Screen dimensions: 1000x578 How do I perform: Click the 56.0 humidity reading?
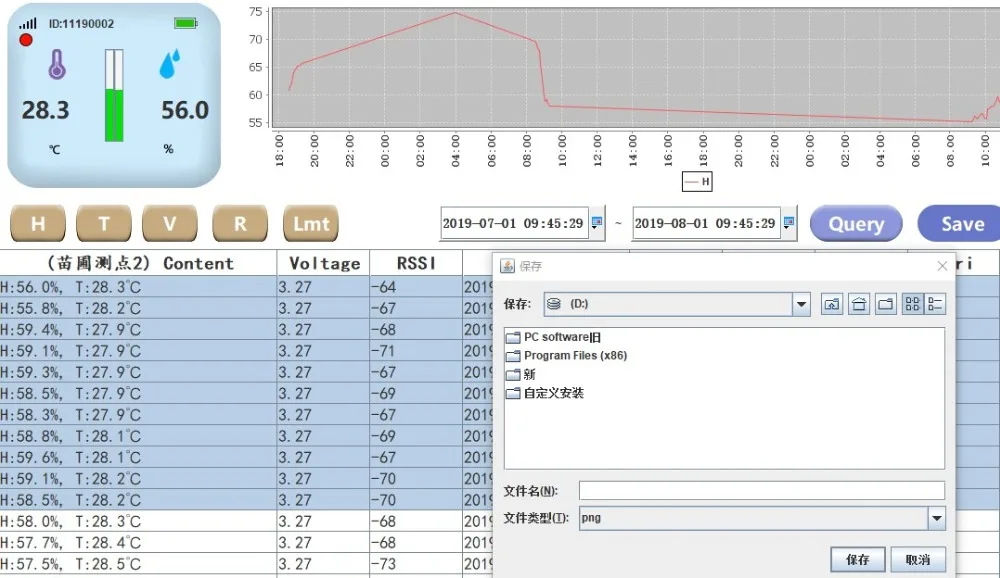tap(184, 110)
